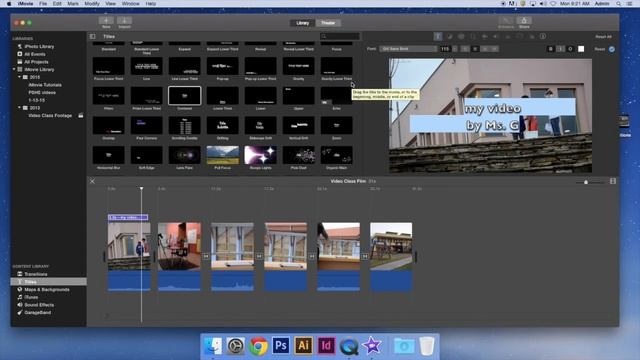Screen dimensions: 640x360
Task: Toggle the libraries sidebar icon
Action: tap(93, 36)
